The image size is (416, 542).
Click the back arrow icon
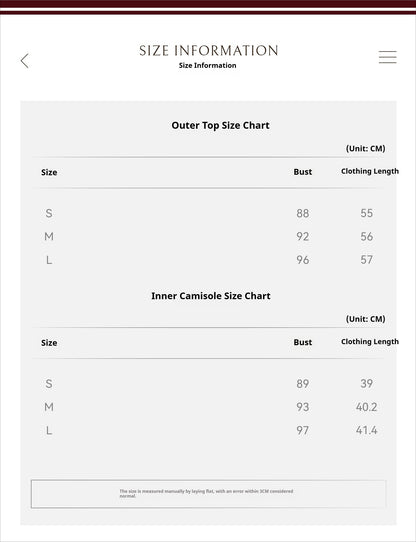pos(25,61)
